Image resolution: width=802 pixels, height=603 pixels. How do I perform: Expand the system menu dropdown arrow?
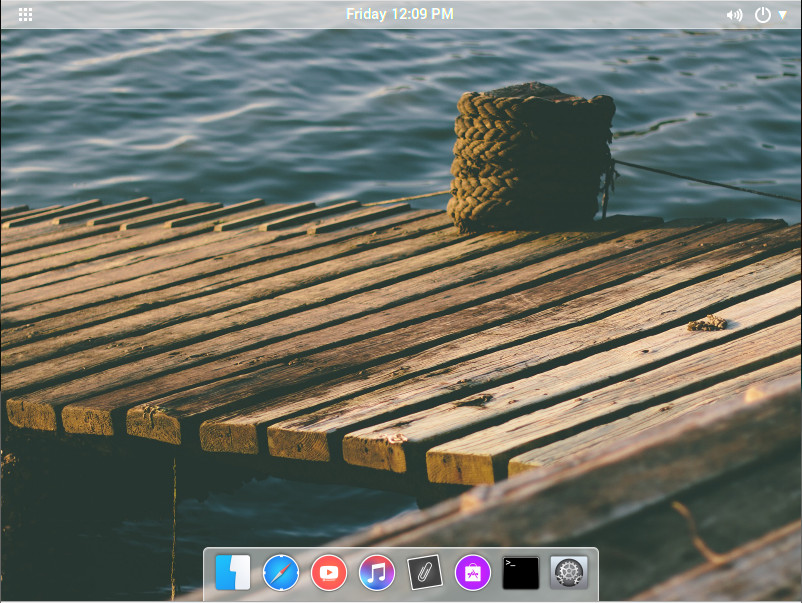pyautogui.click(x=783, y=15)
